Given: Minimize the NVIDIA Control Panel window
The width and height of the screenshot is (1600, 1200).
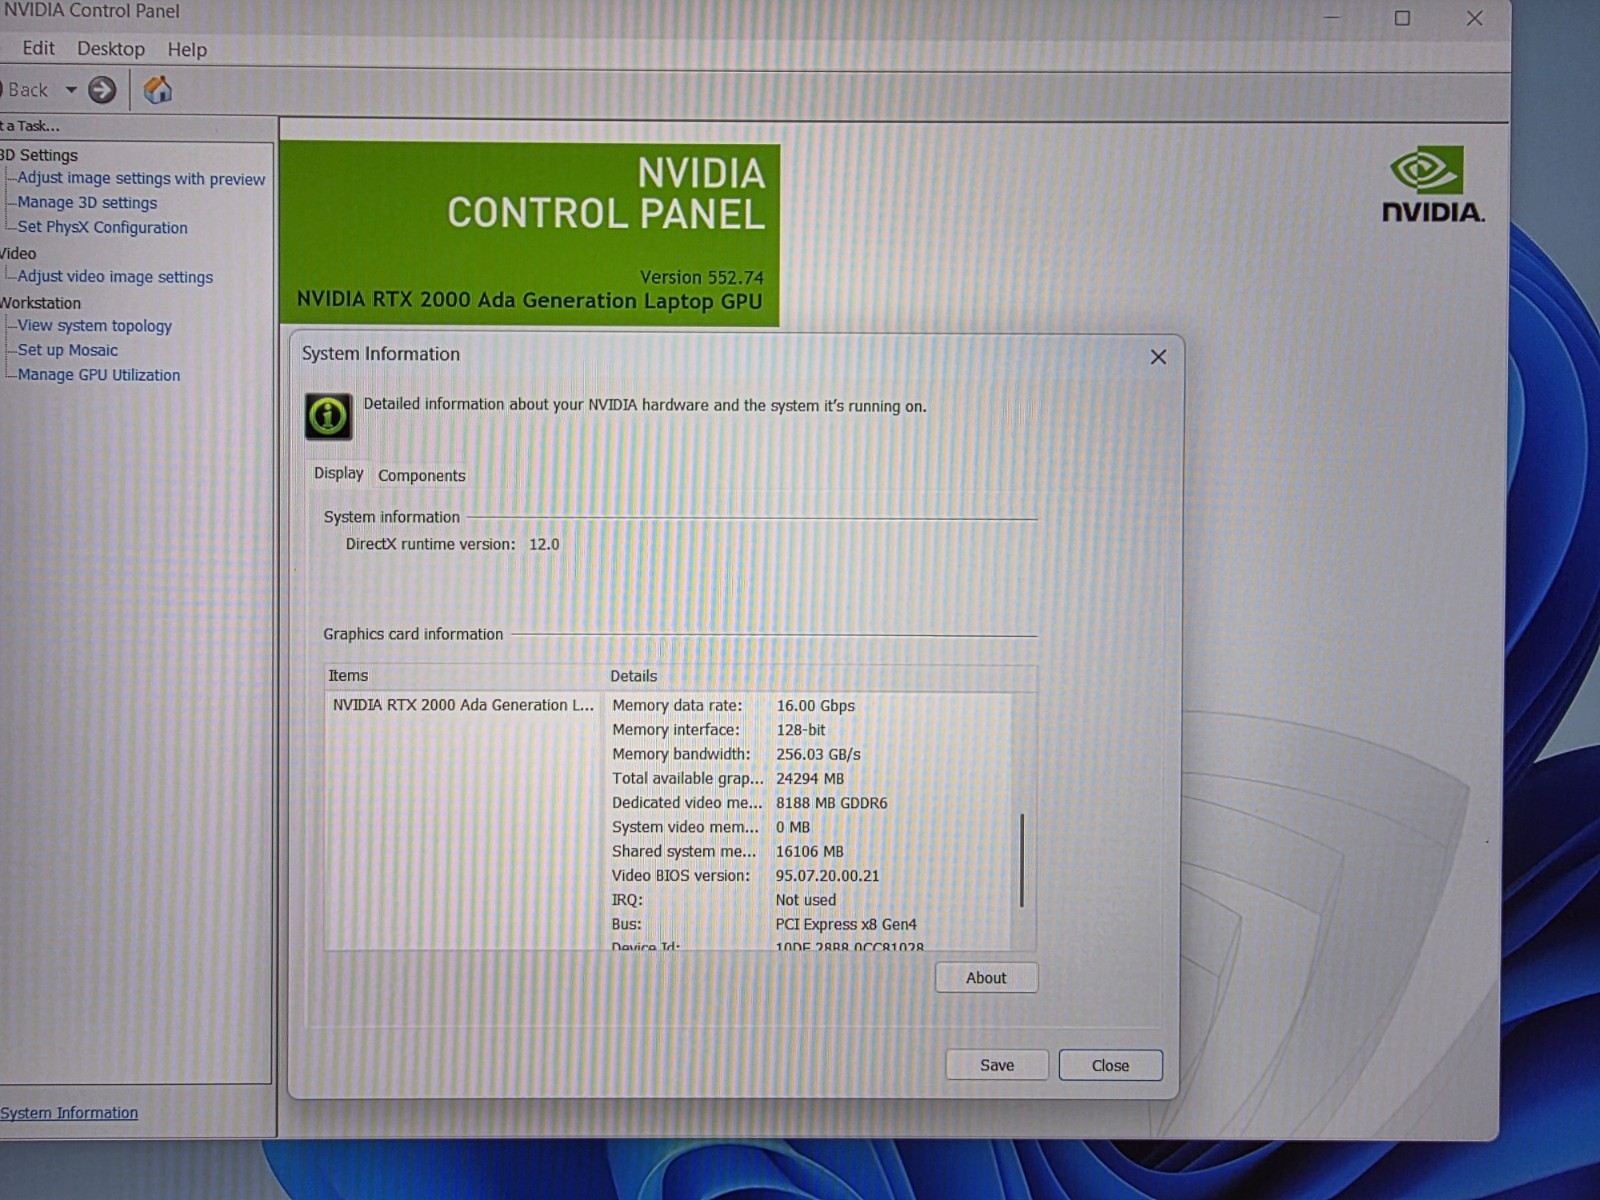Looking at the screenshot, I should click(1331, 18).
